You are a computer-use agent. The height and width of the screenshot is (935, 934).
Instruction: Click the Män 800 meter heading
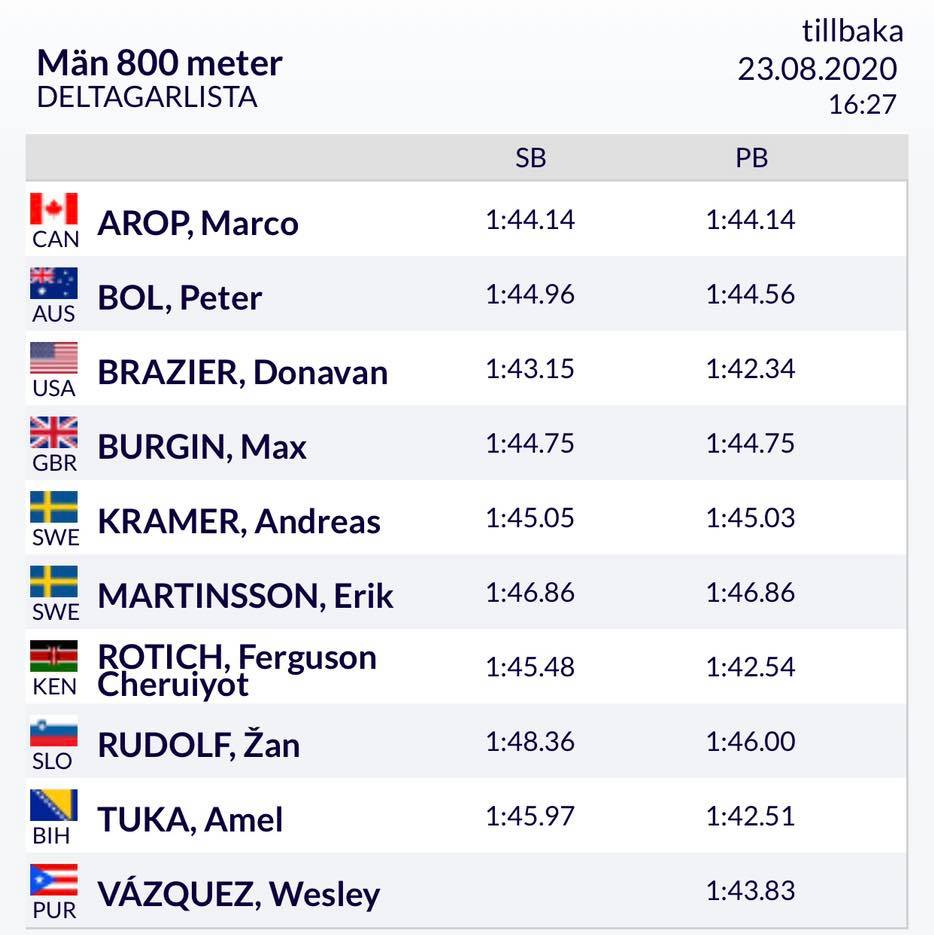point(160,63)
